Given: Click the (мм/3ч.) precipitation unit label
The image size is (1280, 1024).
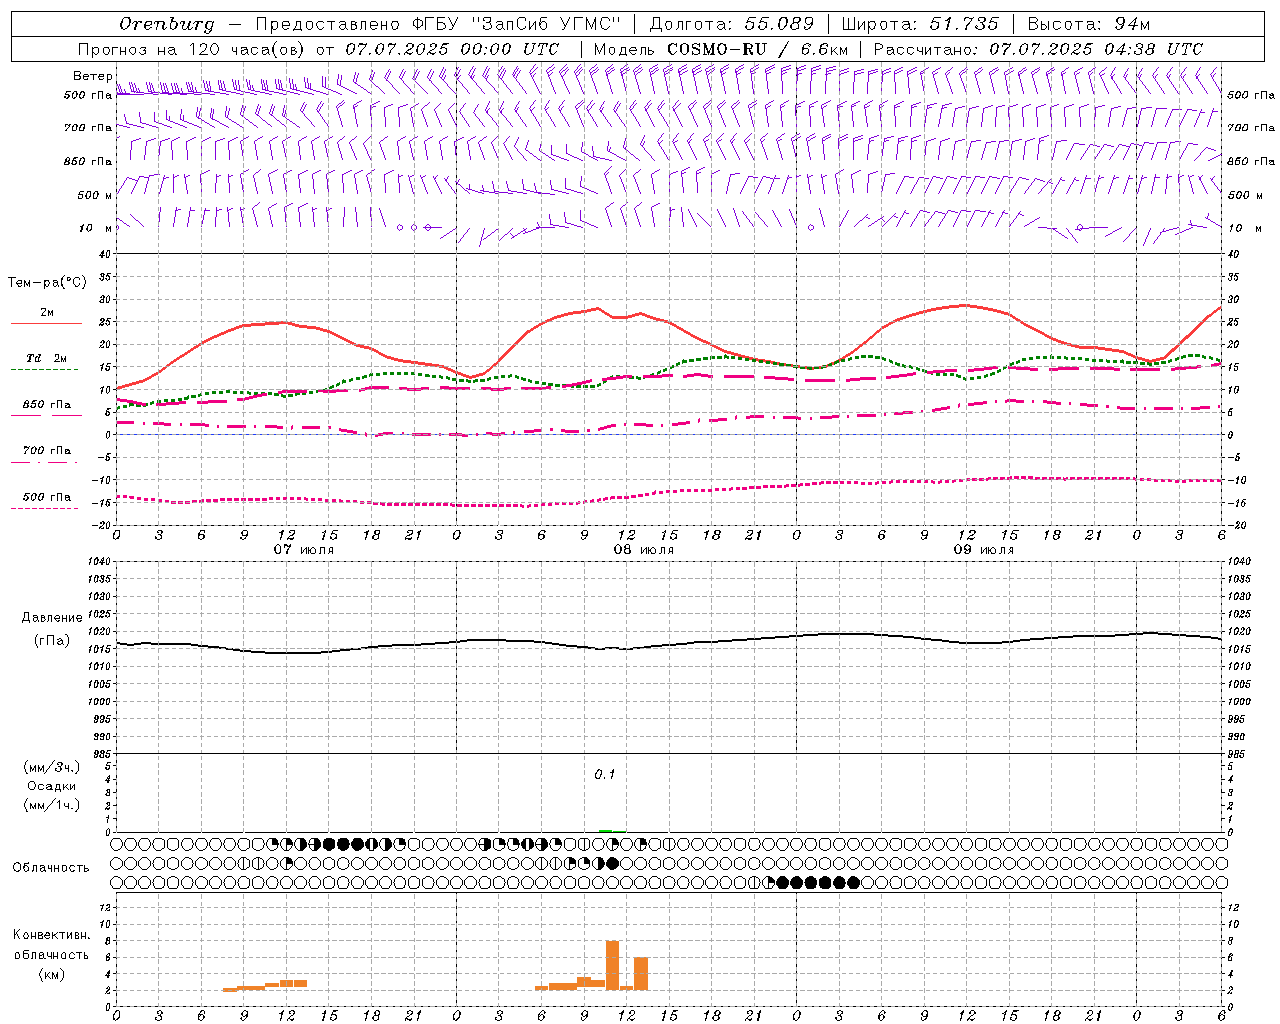Looking at the screenshot, I should pos(52,767).
